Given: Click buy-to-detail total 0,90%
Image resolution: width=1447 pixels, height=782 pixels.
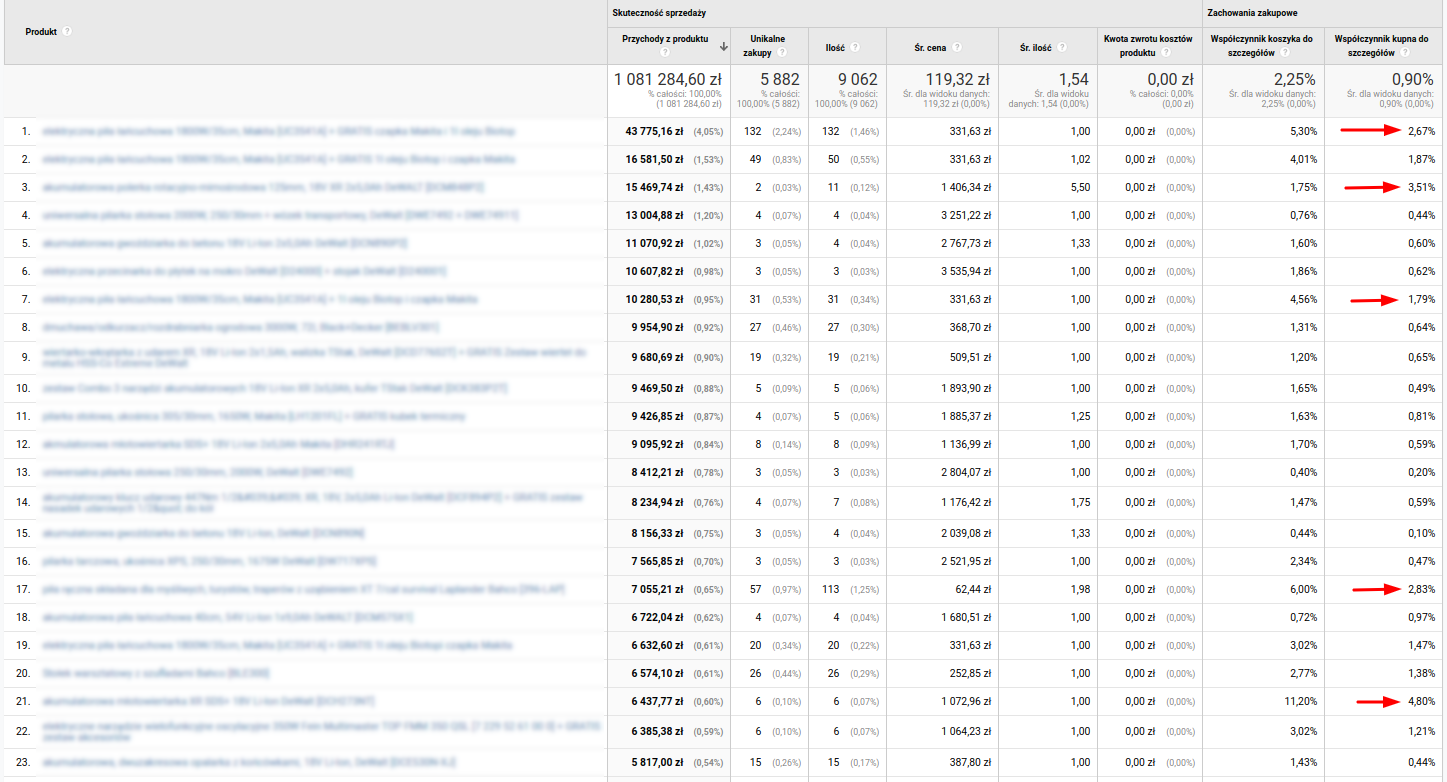Looking at the screenshot, I should (1412, 79).
